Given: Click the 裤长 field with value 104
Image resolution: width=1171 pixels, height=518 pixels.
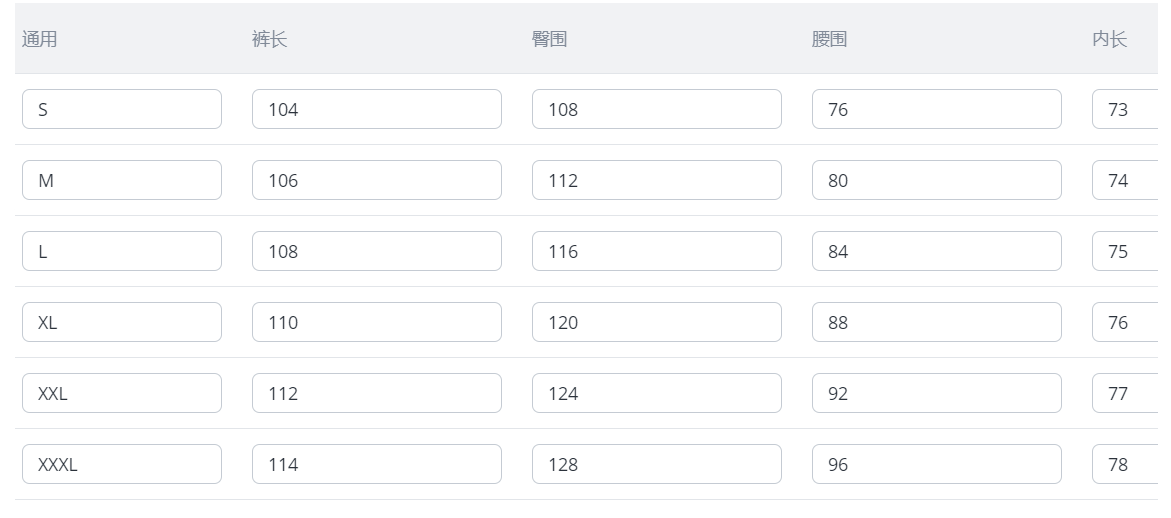Looking at the screenshot, I should point(376,109).
